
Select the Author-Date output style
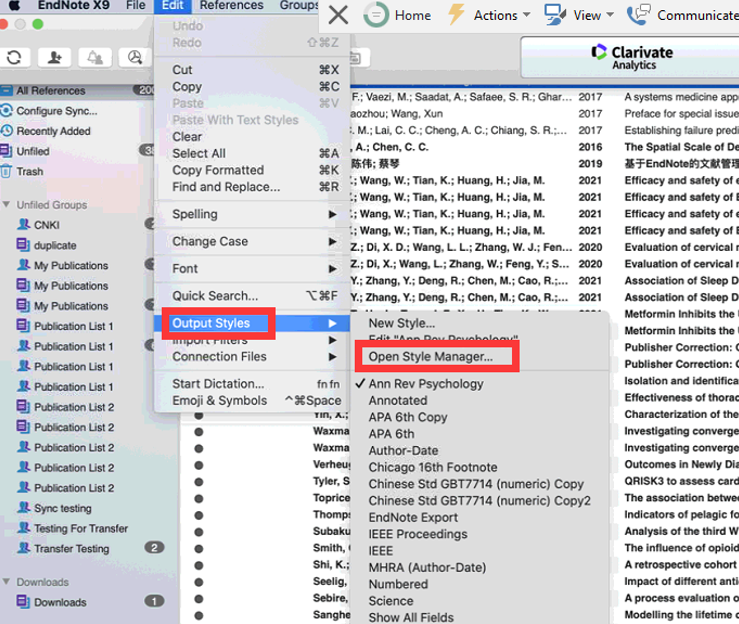click(403, 451)
